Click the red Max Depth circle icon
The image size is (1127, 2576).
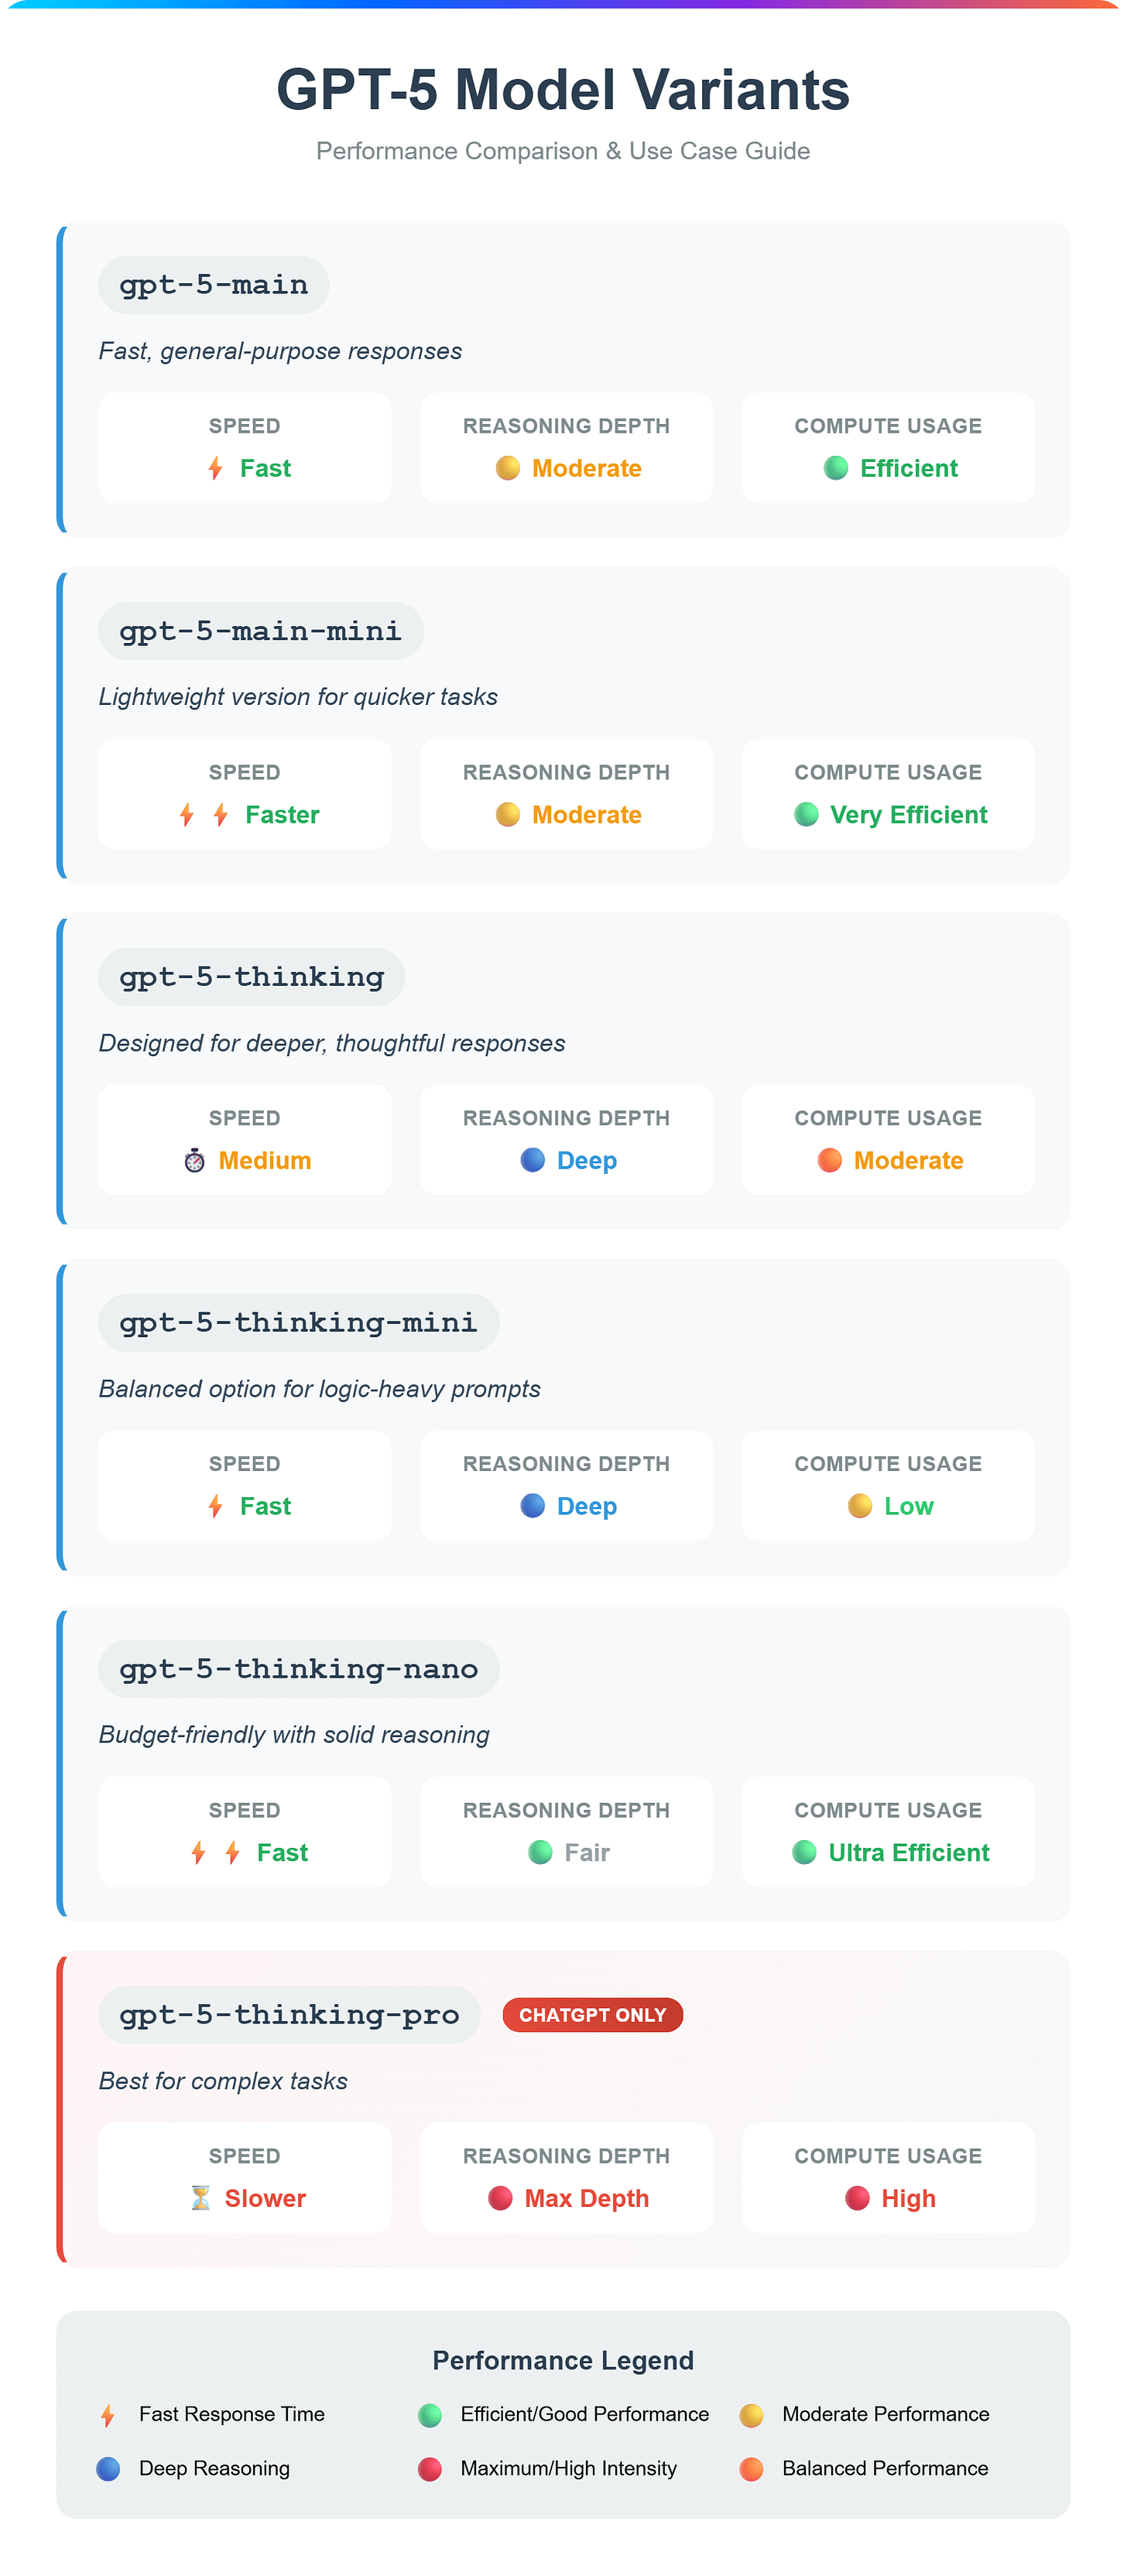tap(500, 2198)
